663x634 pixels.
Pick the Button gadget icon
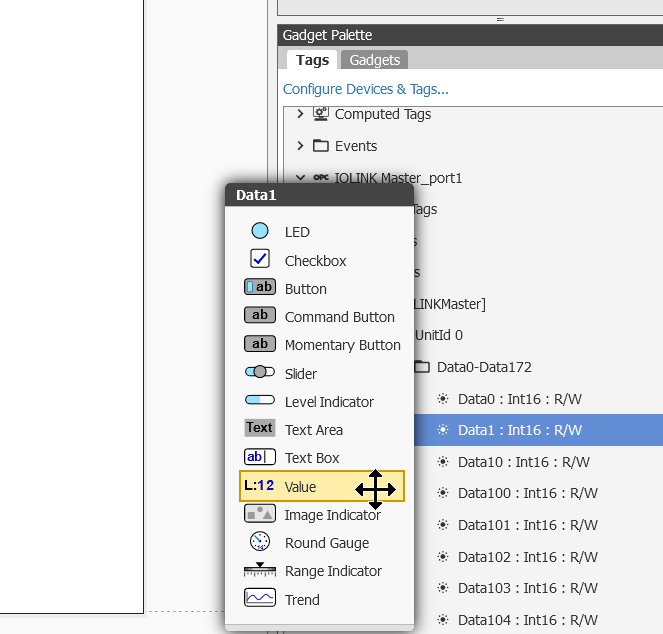260,287
